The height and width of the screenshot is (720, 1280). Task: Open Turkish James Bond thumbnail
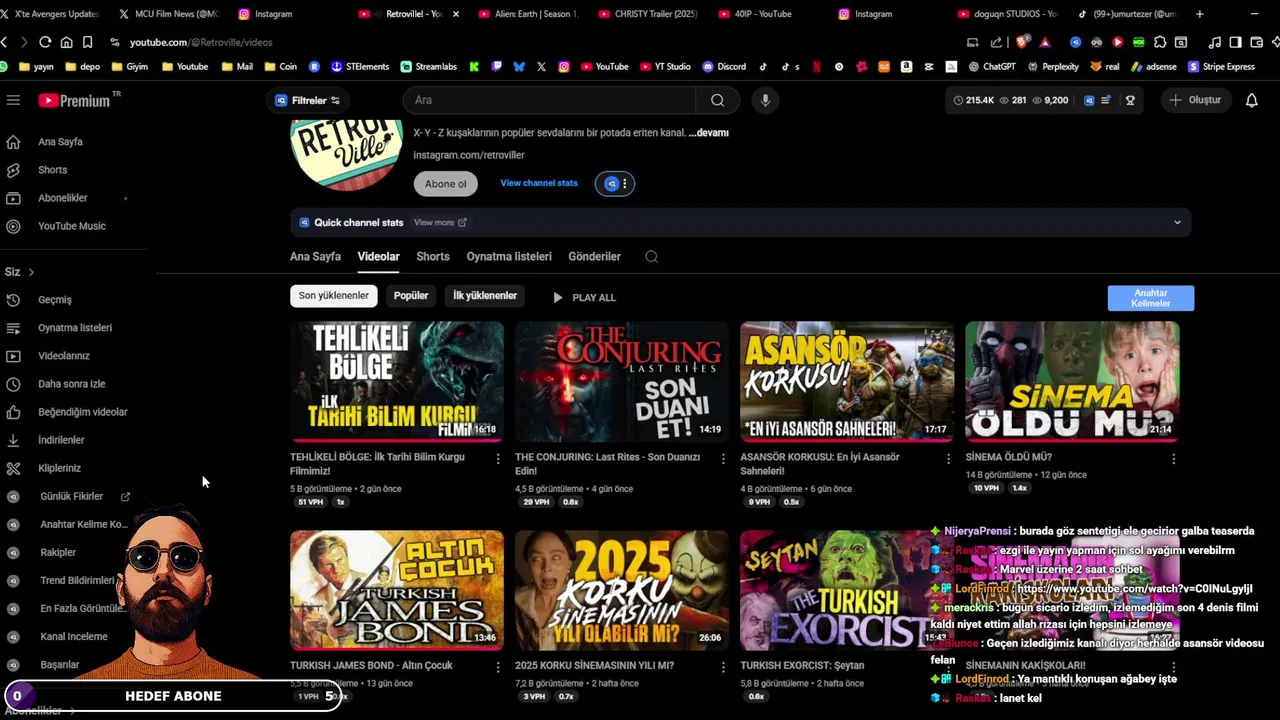tap(397, 590)
